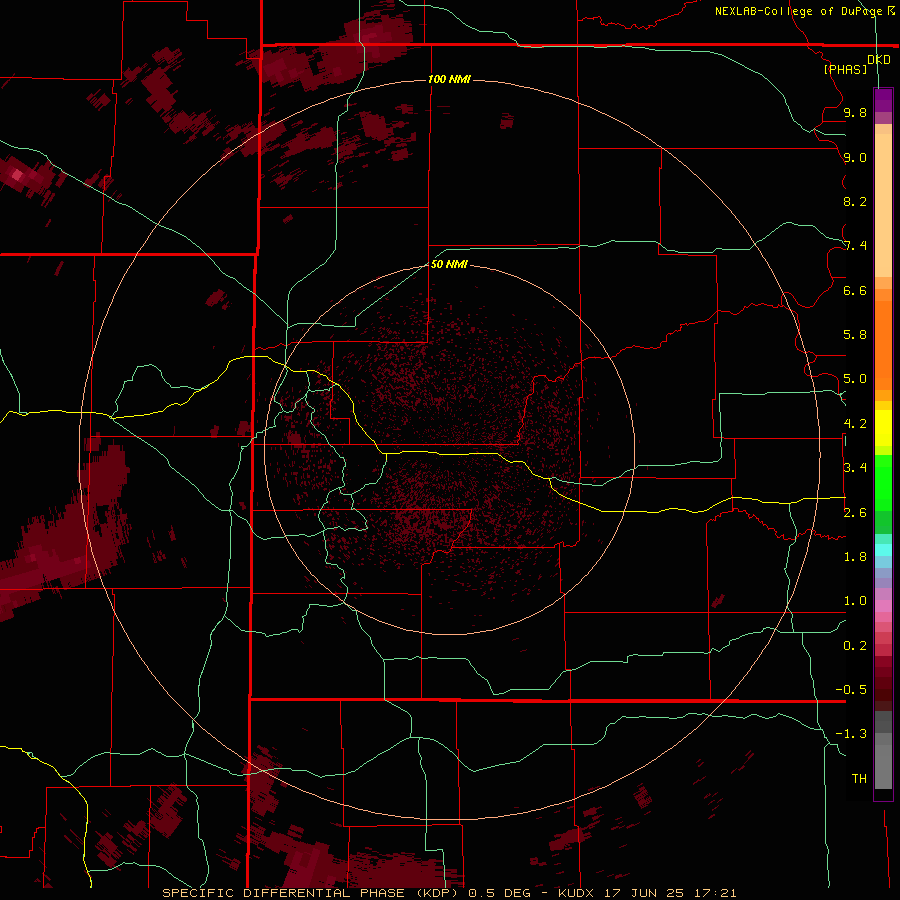Pick the cyan band beside 1.8

[x=883, y=550]
